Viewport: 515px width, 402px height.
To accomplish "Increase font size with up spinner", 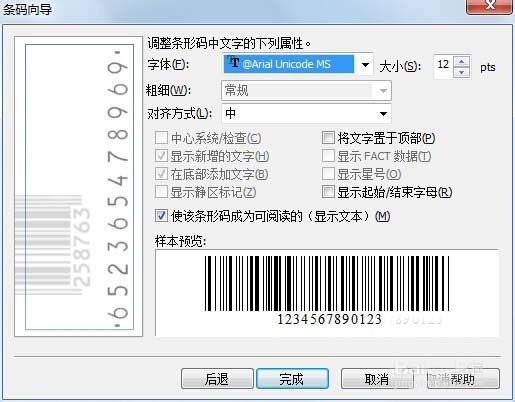I will 462,62.
